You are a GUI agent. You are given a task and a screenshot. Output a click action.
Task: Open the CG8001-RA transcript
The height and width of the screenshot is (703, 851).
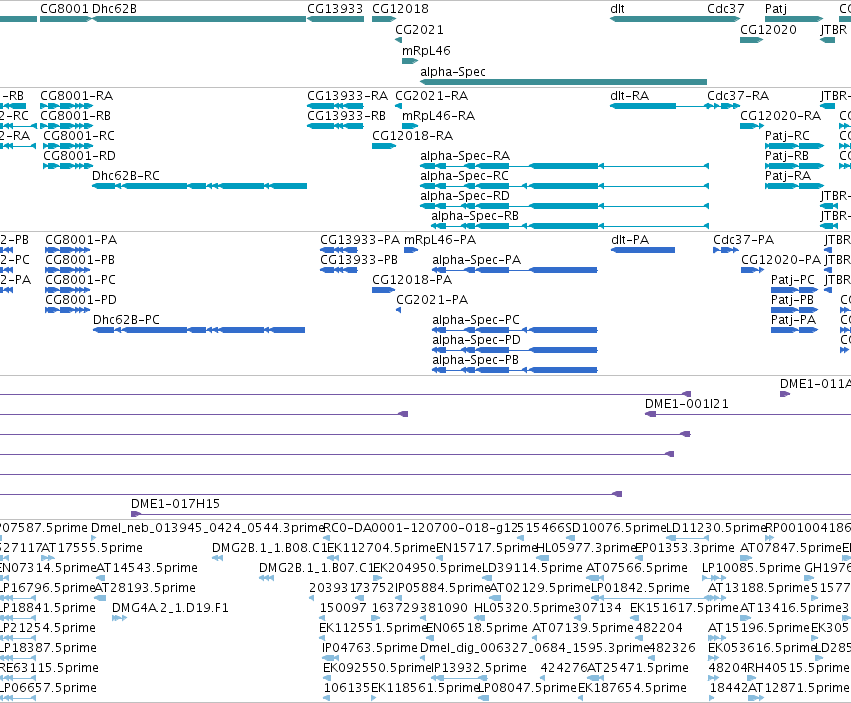(x=66, y=106)
